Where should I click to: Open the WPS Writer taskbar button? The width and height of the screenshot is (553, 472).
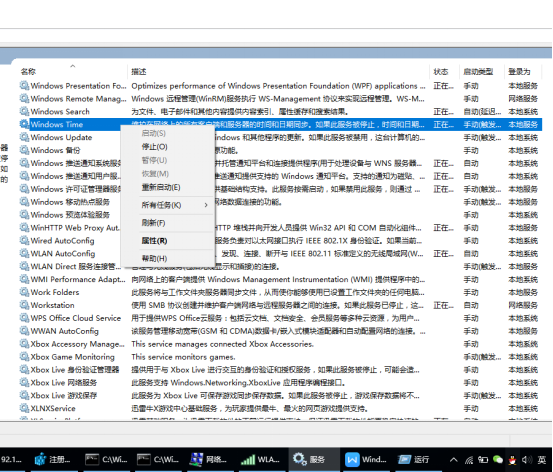[x=366, y=459]
